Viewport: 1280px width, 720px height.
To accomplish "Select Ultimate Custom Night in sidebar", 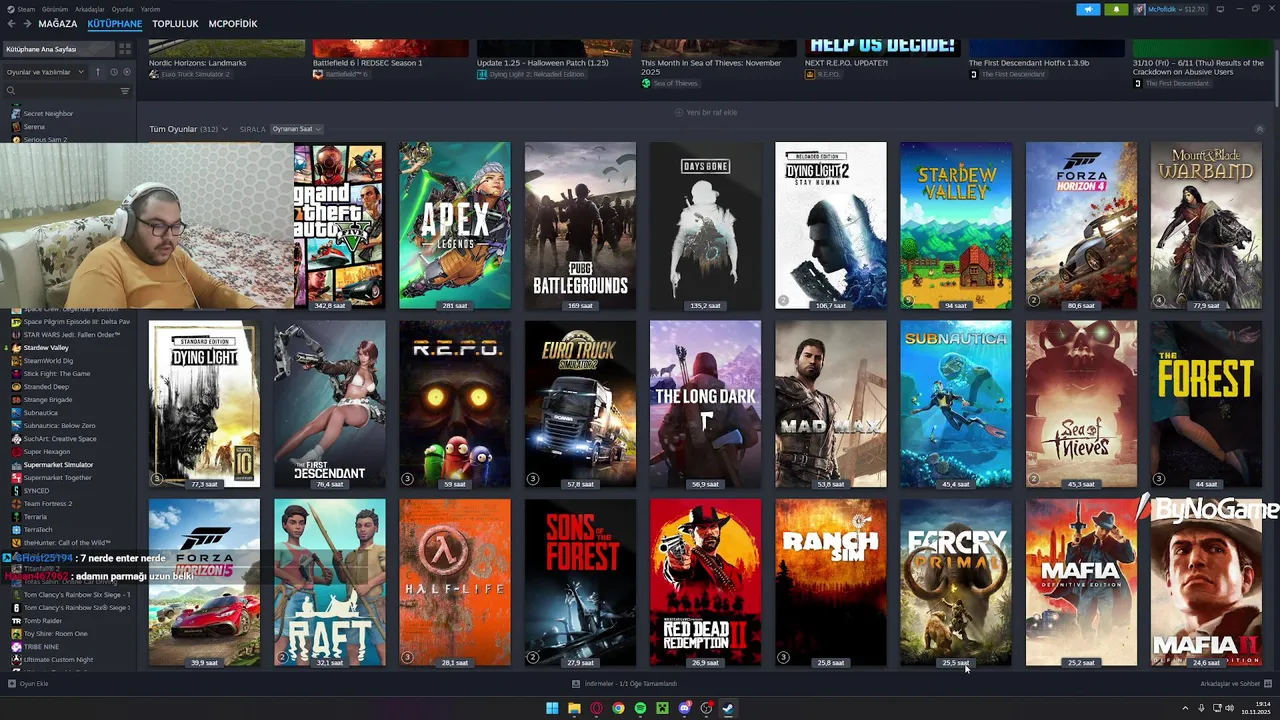I will click(58, 660).
